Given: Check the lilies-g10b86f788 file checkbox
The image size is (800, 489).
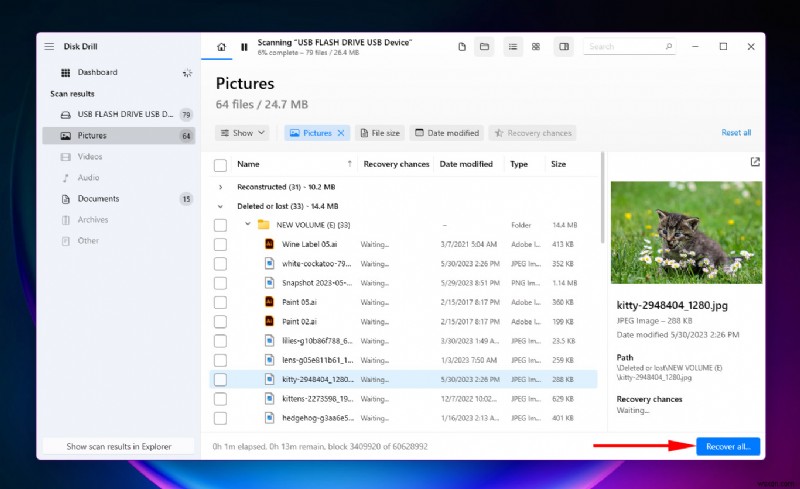Looking at the screenshot, I should [x=220, y=341].
